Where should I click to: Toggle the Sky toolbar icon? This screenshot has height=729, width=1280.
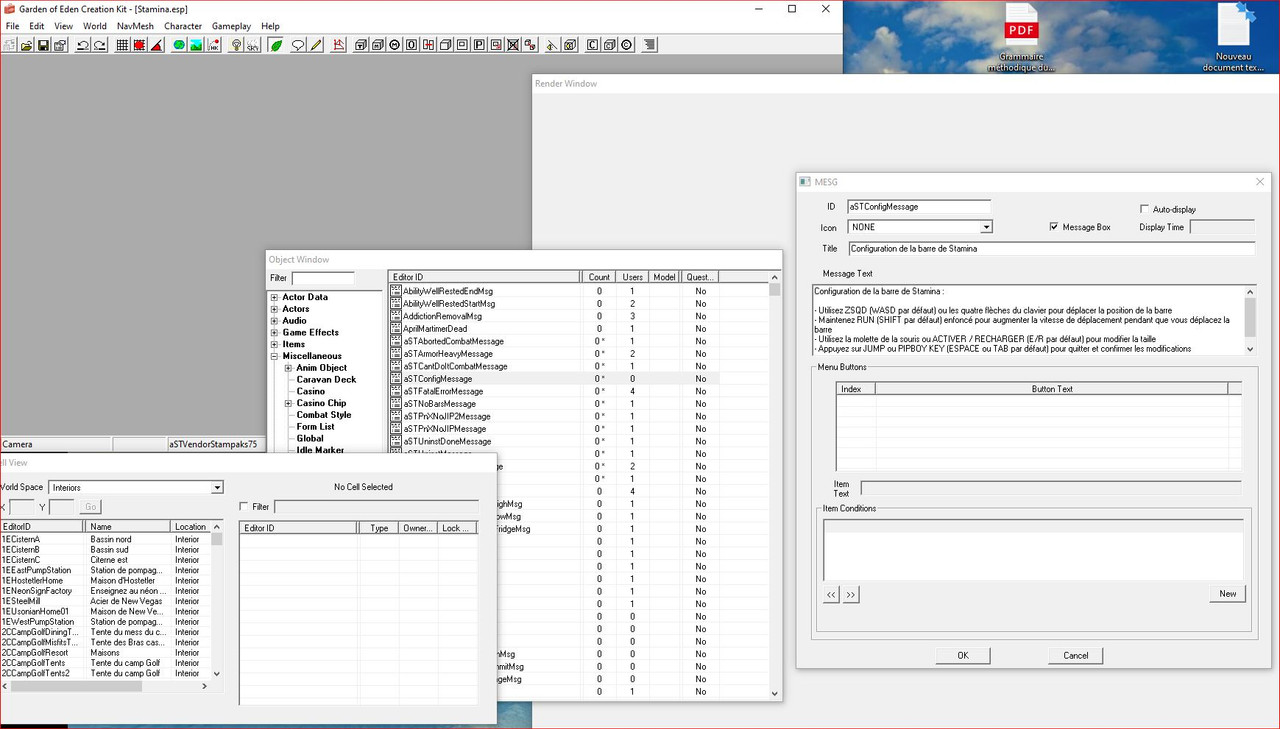(252, 45)
